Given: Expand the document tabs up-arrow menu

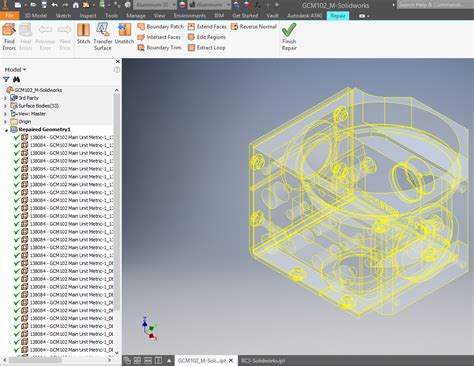Looking at the screenshot, I should 169,361.
